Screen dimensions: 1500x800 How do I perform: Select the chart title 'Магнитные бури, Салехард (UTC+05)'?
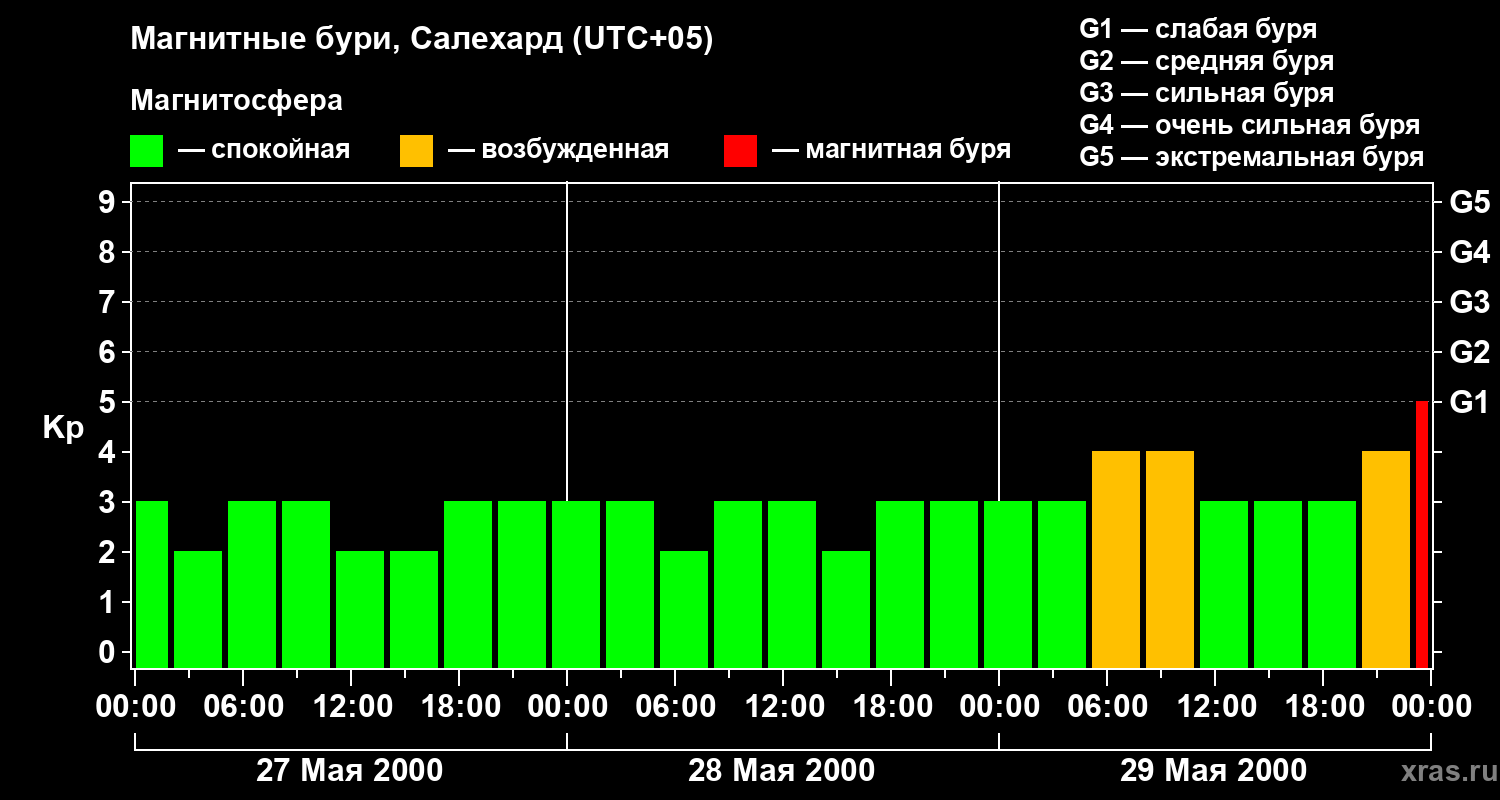point(422,39)
